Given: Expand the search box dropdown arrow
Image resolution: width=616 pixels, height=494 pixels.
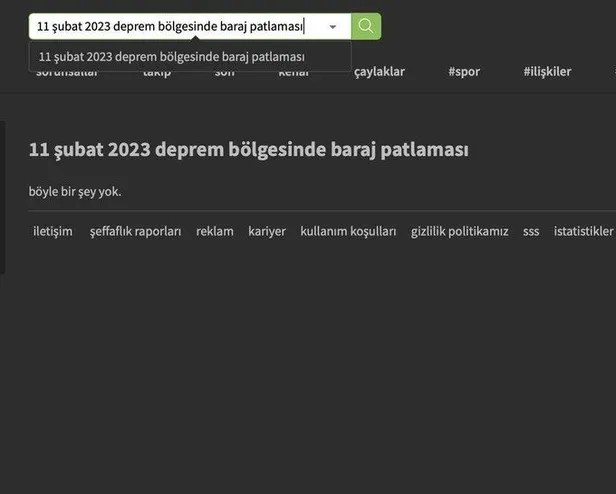Looking at the screenshot, I should coord(333,27).
